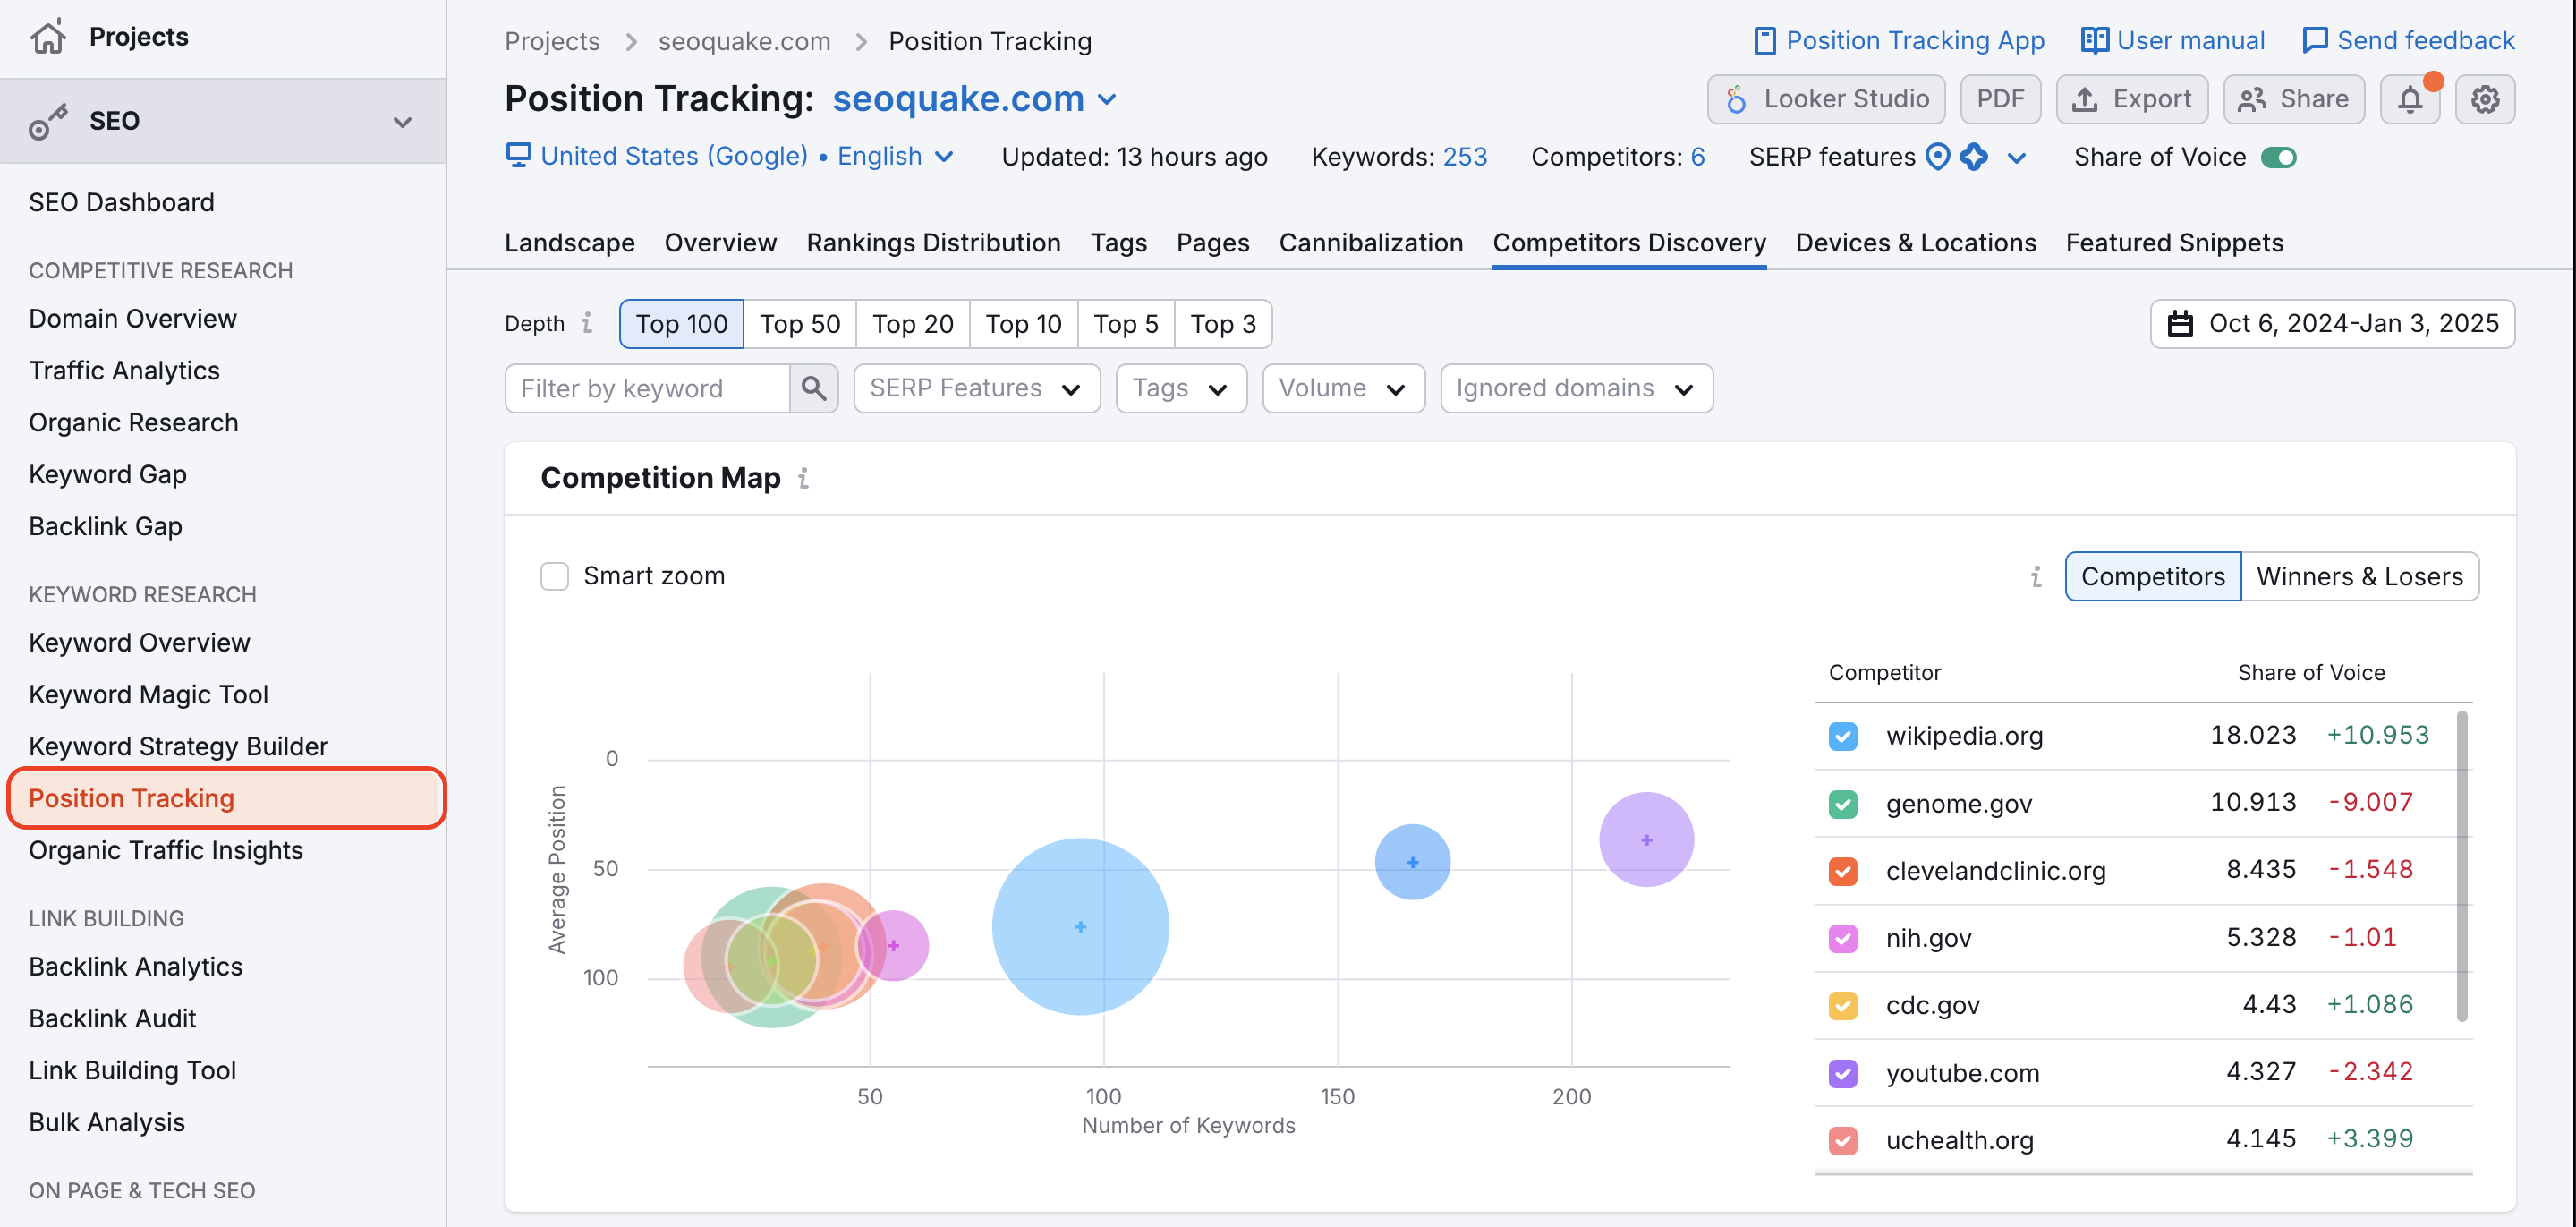
Task: Open the Ignored domains dropdown
Action: coord(1570,388)
